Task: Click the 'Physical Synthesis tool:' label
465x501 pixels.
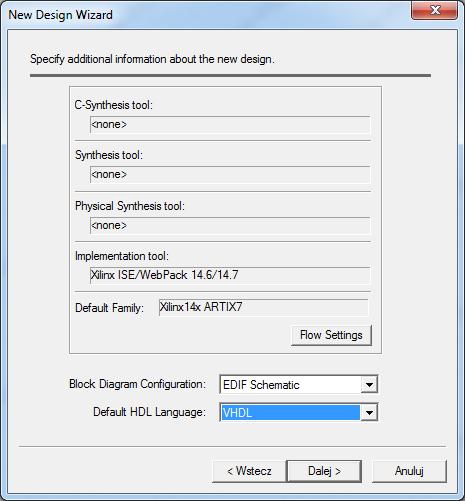Action: pyautogui.click(x=130, y=206)
